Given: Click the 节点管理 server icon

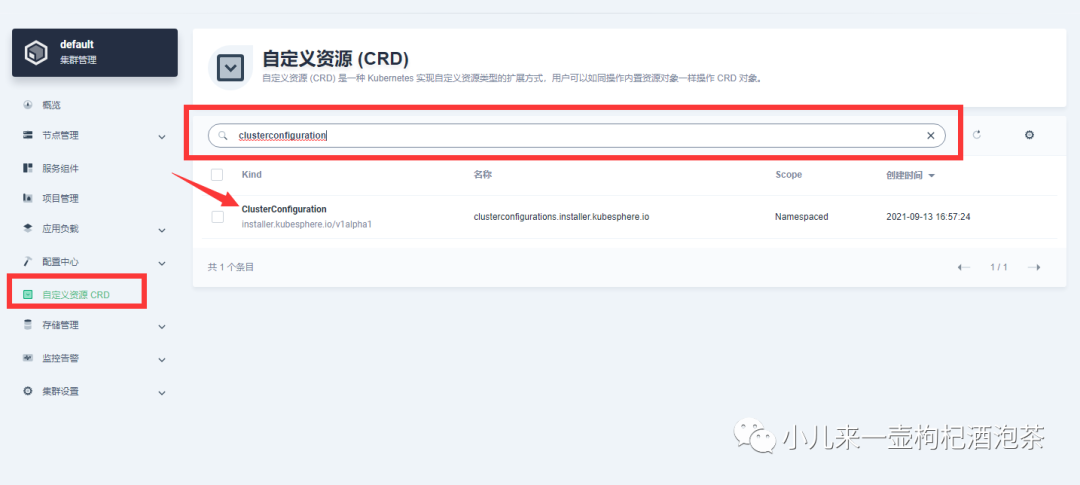Looking at the screenshot, I should (x=28, y=136).
